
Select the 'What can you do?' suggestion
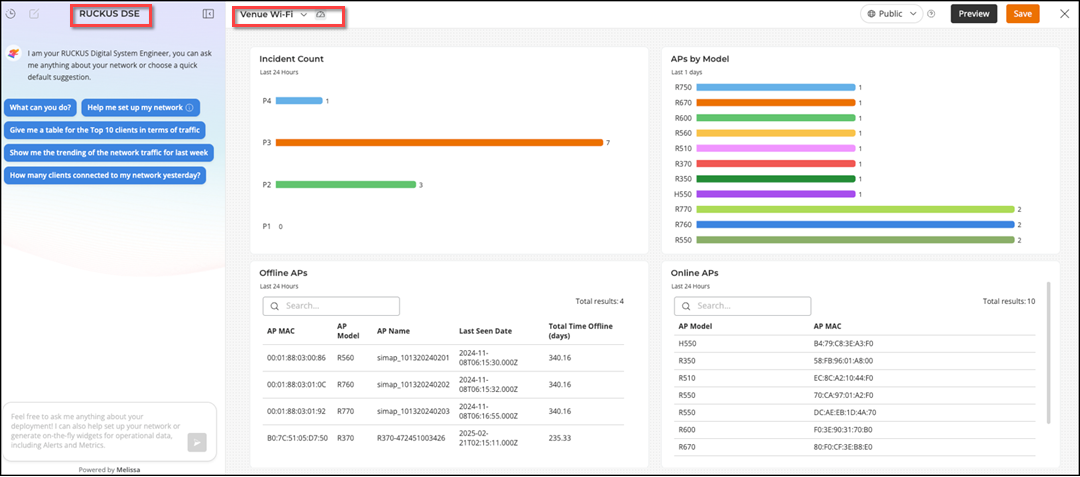(41, 107)
